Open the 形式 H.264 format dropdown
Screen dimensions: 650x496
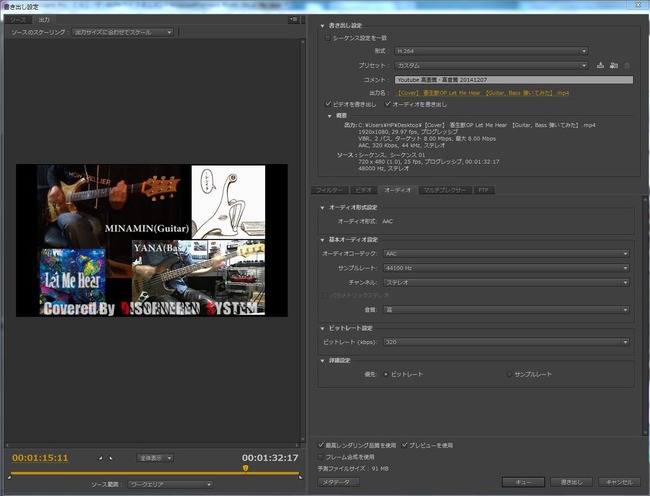pos(491,51)
